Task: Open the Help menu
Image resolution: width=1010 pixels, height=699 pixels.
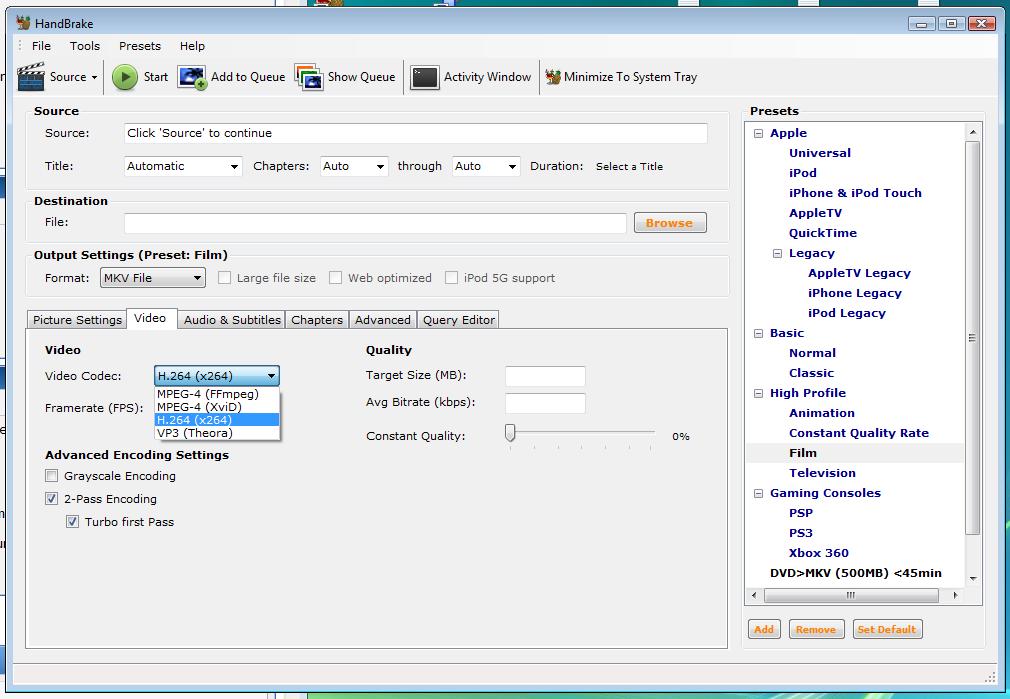Action: pos(192,46)
